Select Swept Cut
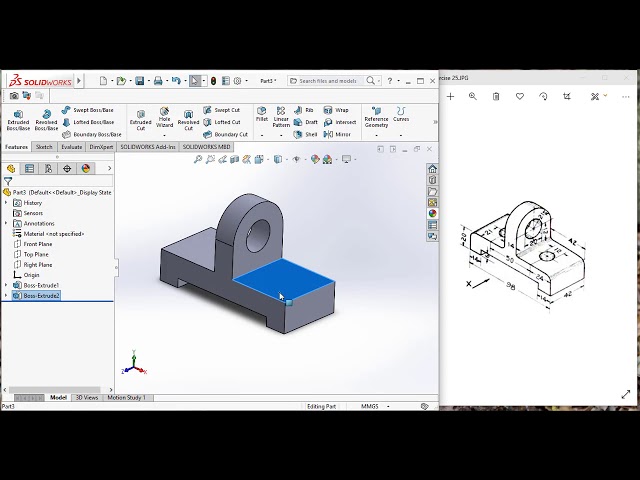 tap(222, 110)
